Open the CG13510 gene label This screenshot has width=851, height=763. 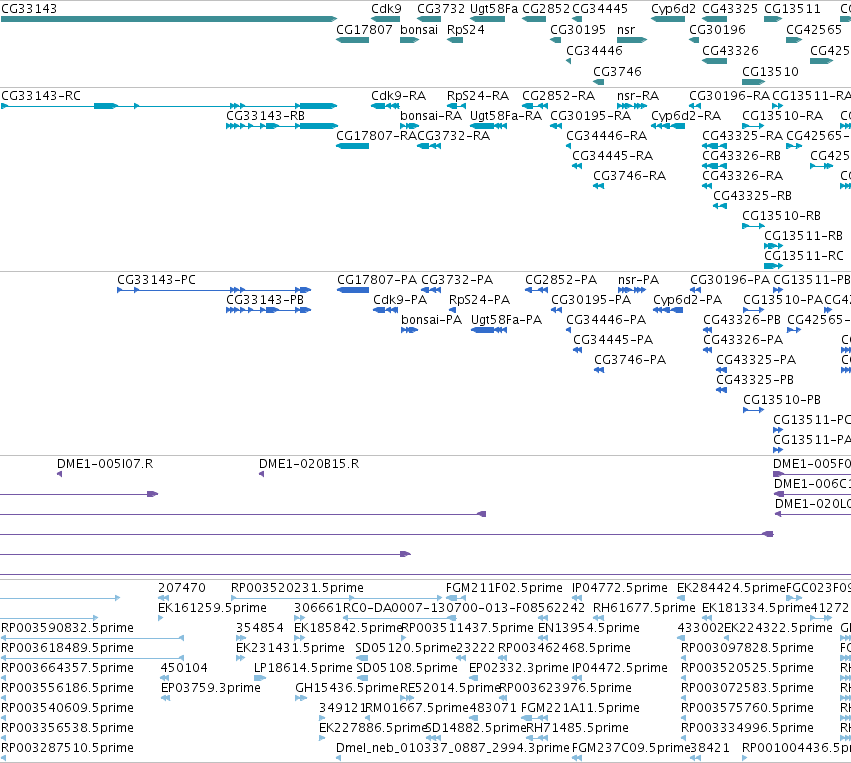click(x=770, y=72)
